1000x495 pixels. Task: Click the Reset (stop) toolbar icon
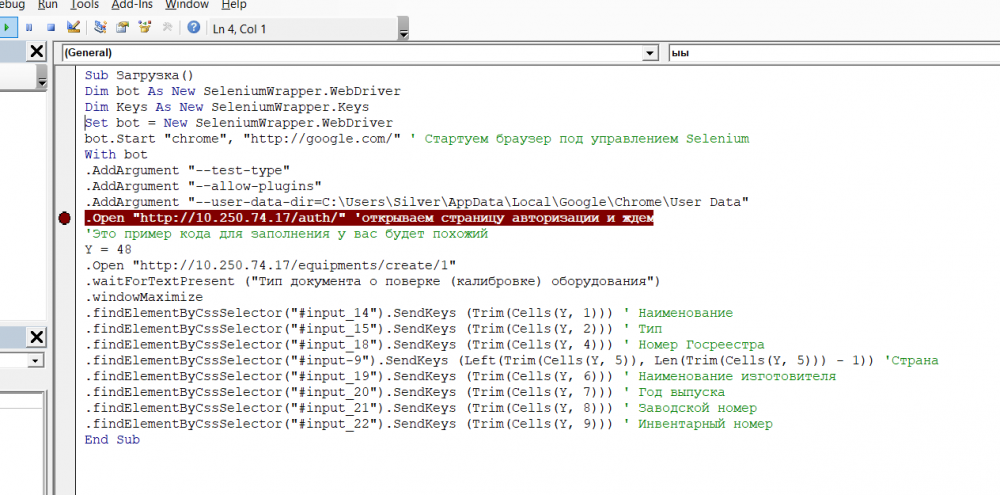[x=50, y=28]
